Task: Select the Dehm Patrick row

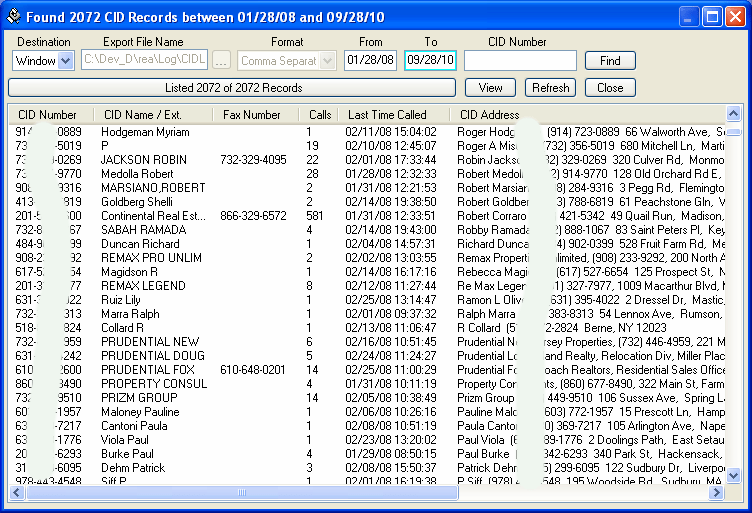Action: pyautogui.click(x=367, y=468)
